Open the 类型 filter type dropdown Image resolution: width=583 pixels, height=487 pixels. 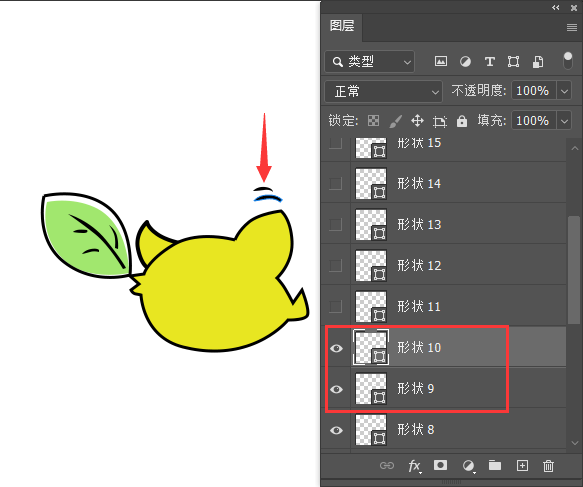pyautogui.click(x=370, y=62)
